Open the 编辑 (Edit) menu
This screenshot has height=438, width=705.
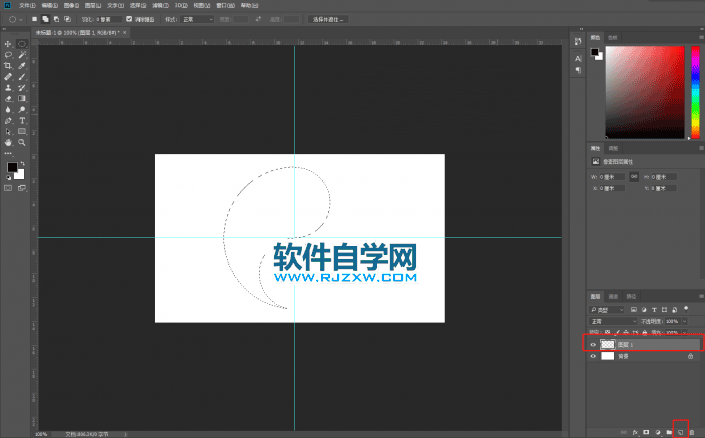[49, 5]
